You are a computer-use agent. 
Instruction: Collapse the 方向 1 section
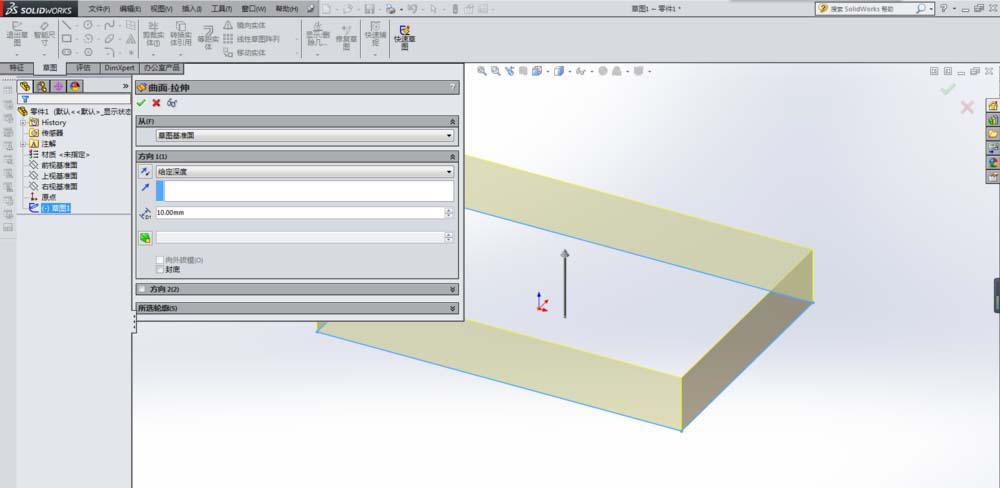pos(453,156)
